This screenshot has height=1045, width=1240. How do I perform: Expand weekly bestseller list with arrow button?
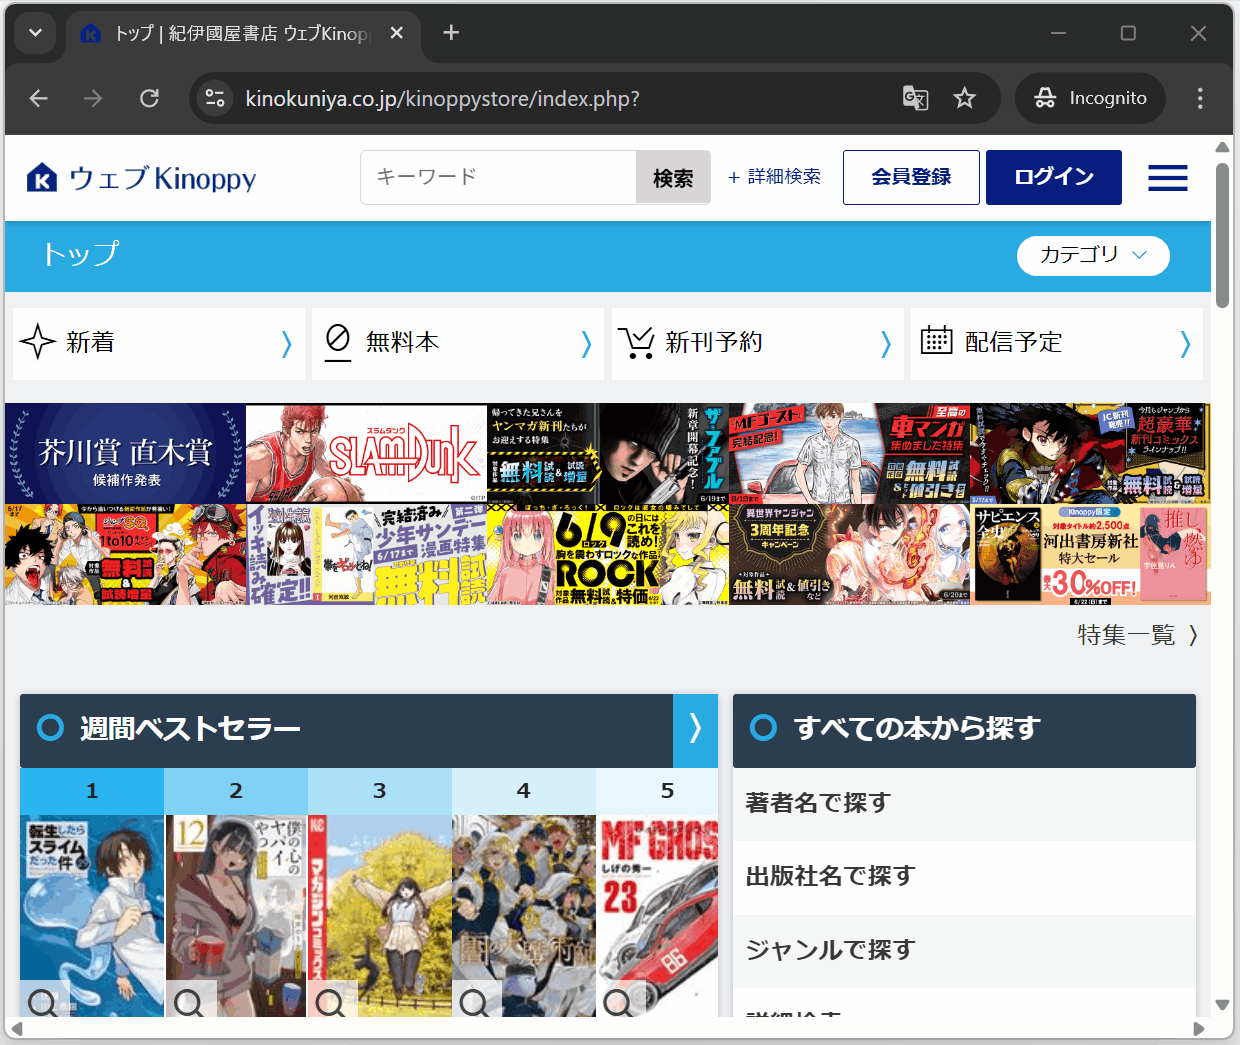695,730
